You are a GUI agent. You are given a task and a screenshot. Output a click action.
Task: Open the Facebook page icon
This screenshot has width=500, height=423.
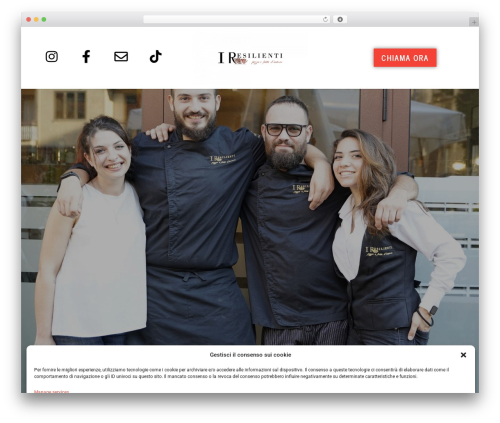pos(86,56)
